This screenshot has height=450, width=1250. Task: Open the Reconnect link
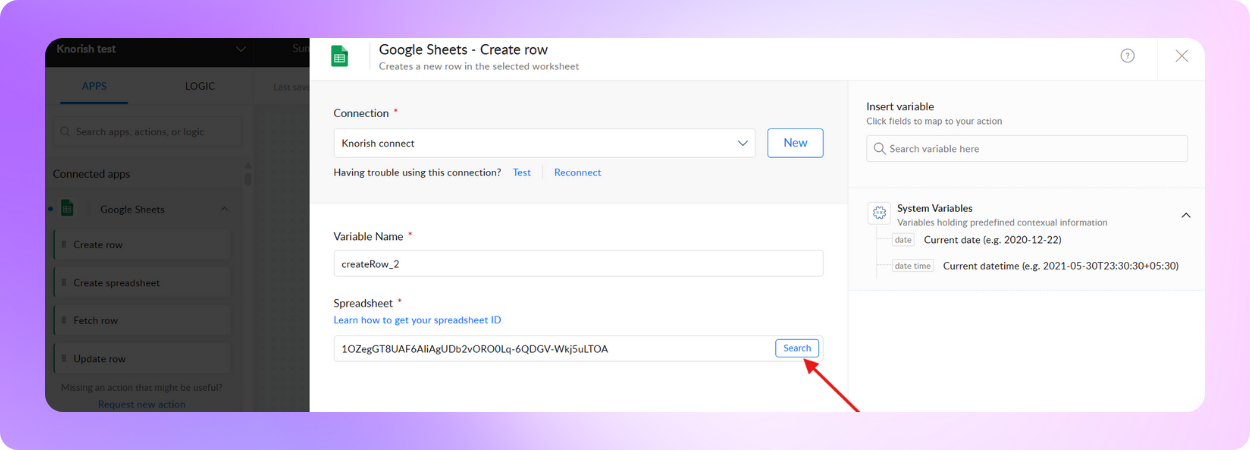pos(577,172)
